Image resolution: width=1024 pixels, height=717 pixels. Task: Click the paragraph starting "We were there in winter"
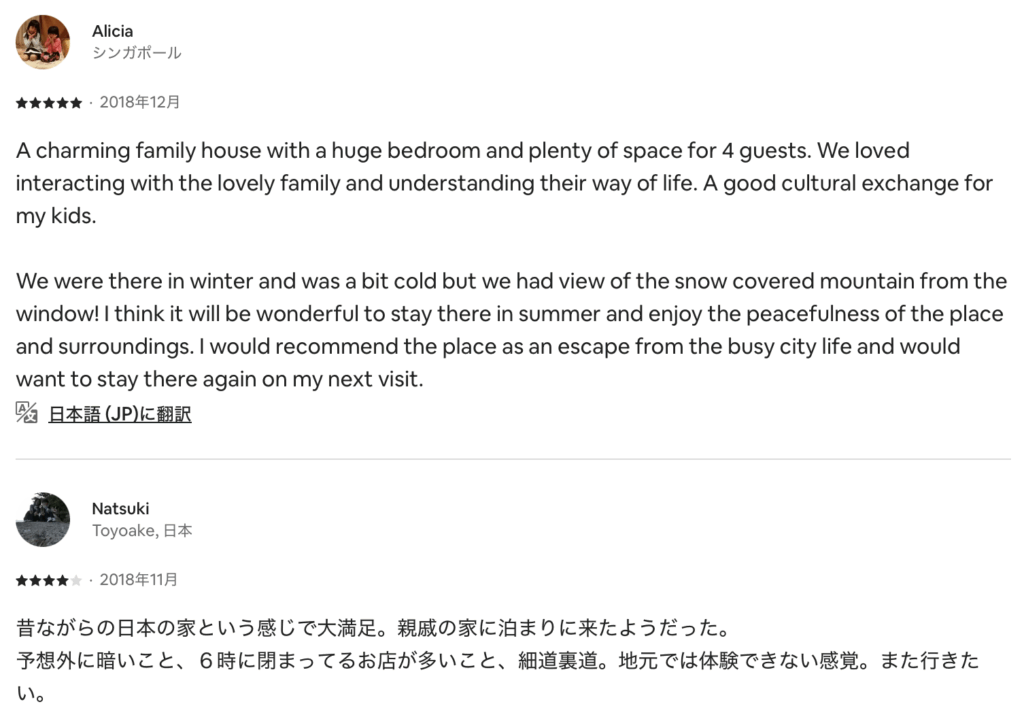coord(510,330)
